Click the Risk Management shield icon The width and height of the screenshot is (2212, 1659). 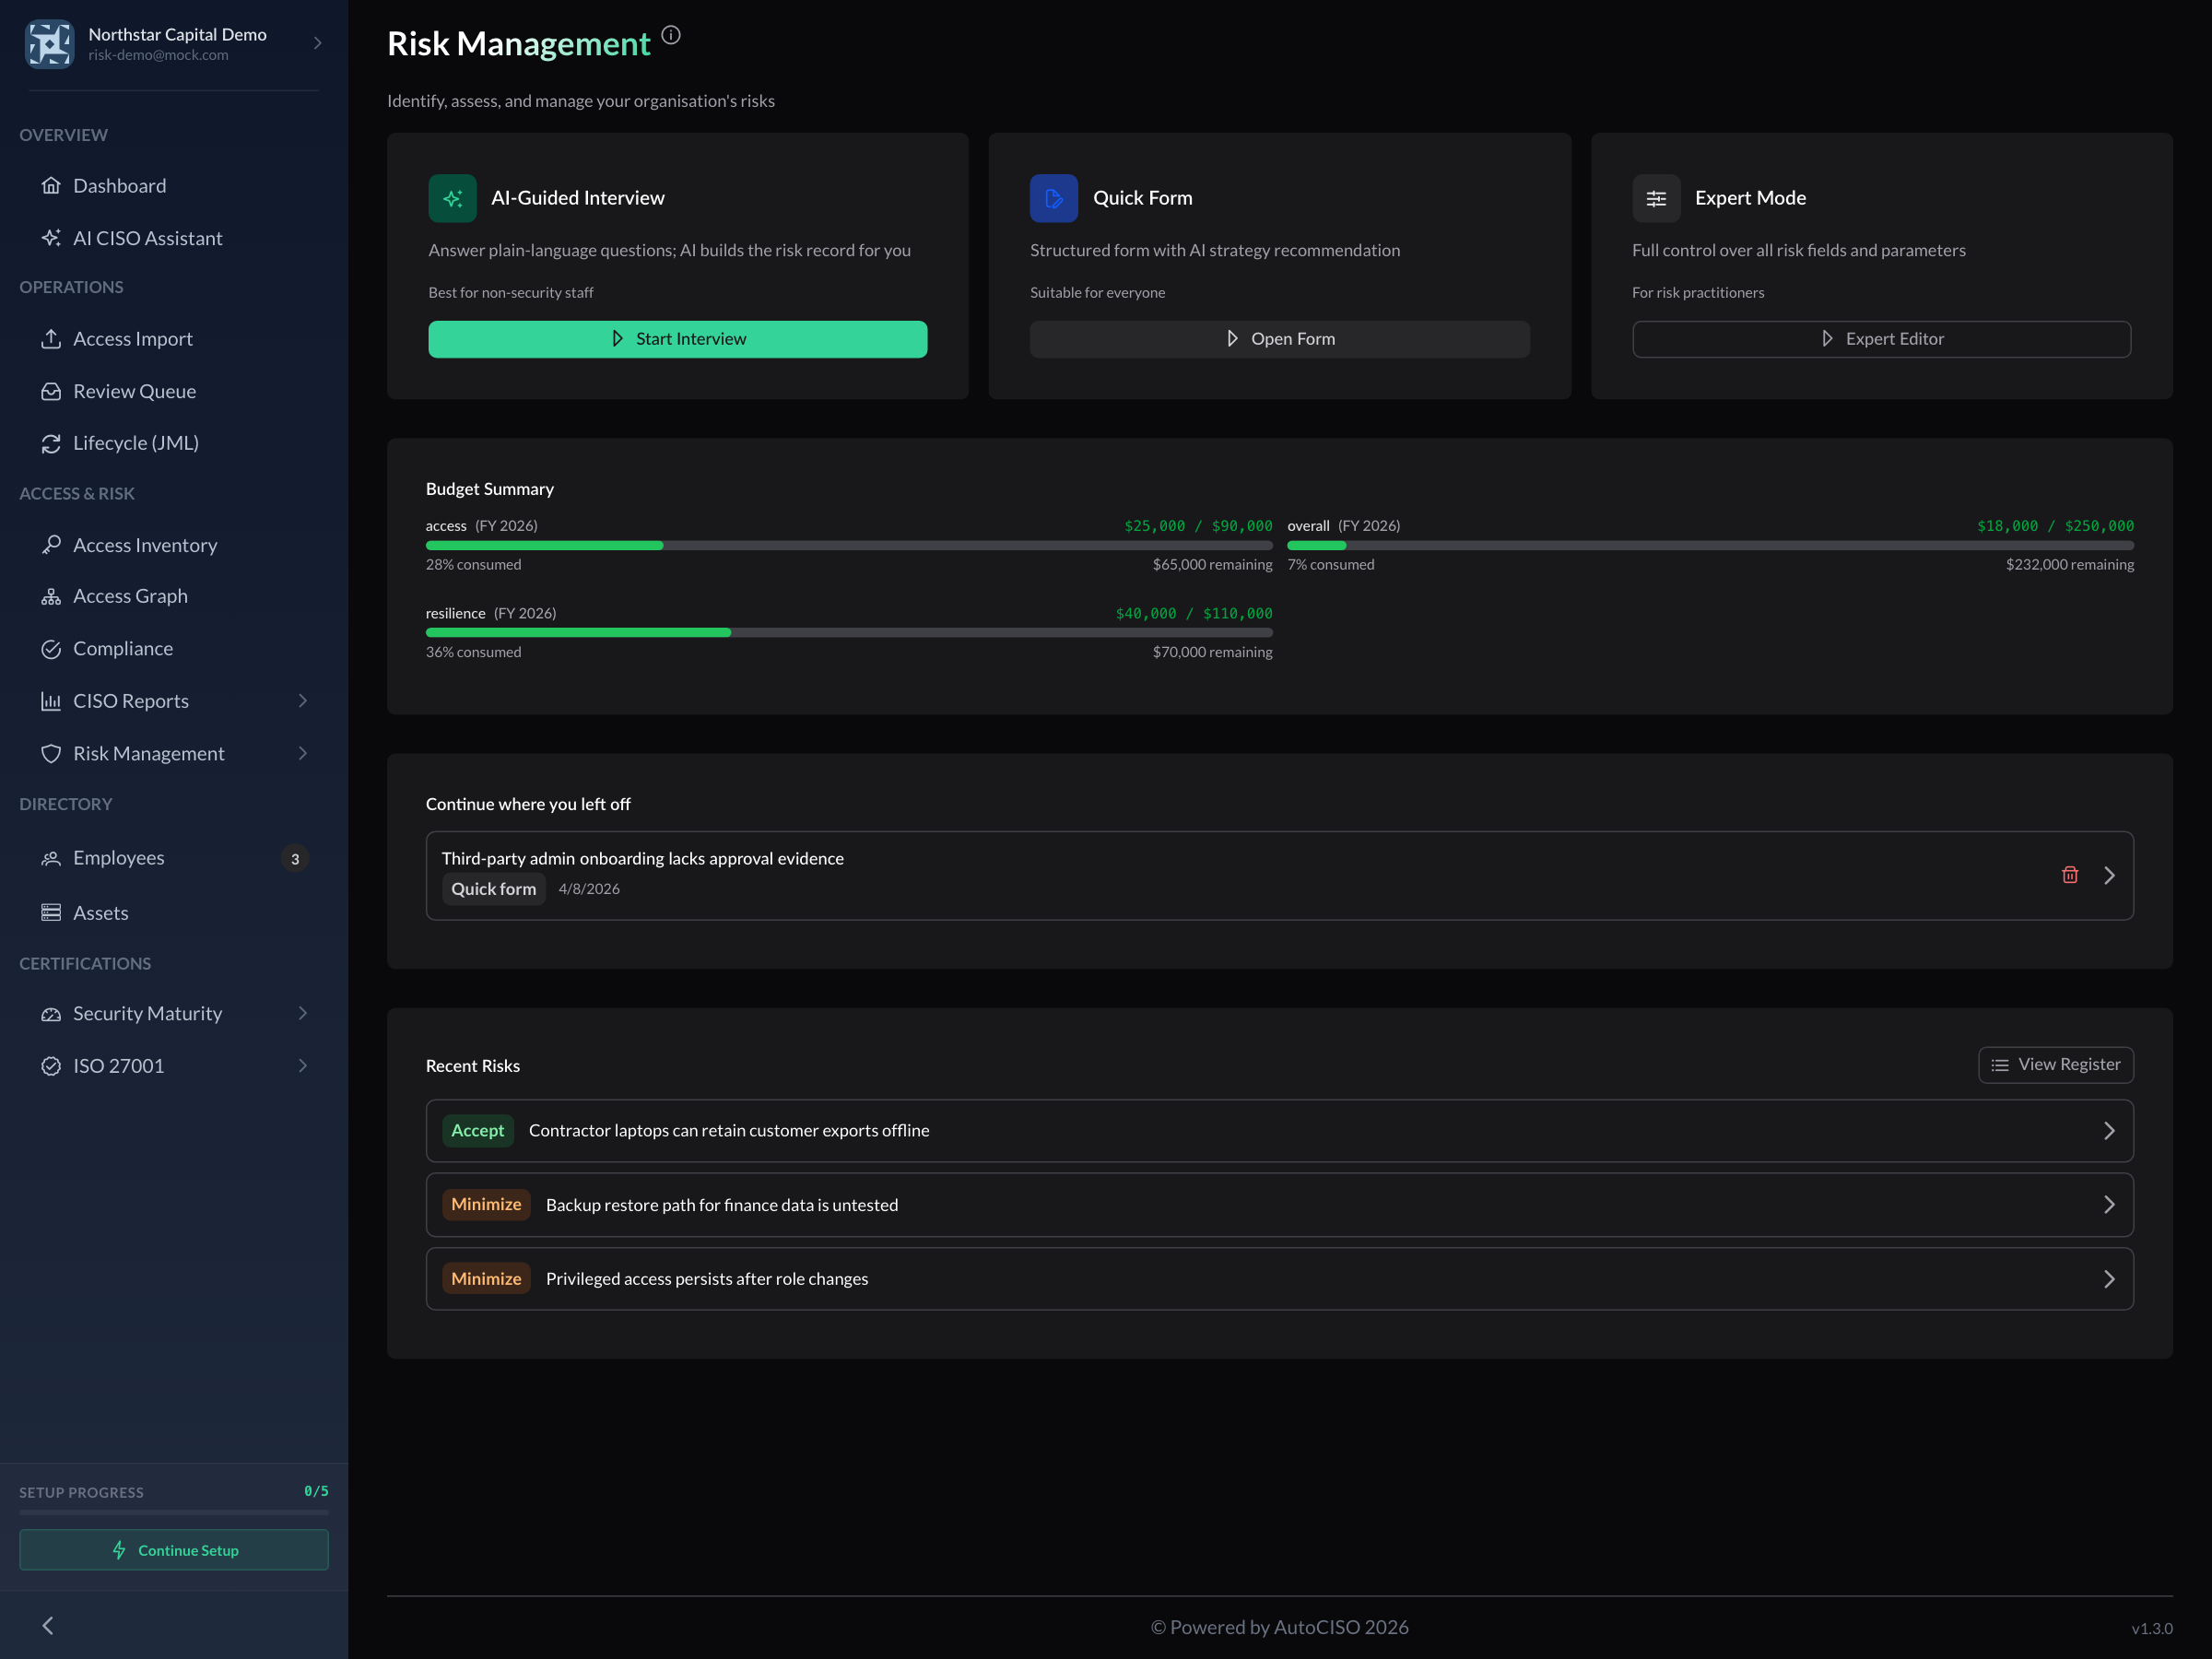click(51, 753)
